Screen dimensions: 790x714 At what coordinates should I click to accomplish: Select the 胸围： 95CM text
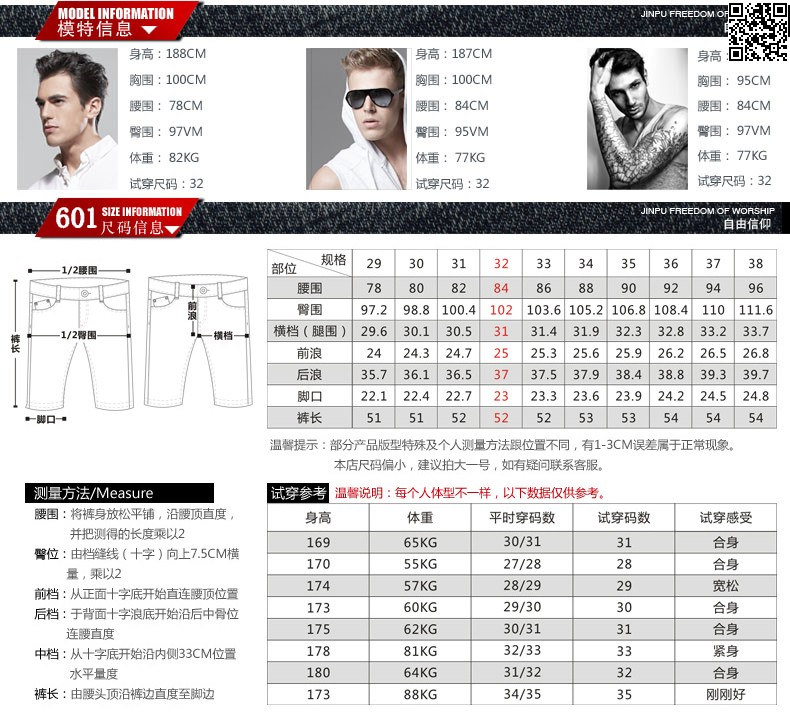coord(734,81)
